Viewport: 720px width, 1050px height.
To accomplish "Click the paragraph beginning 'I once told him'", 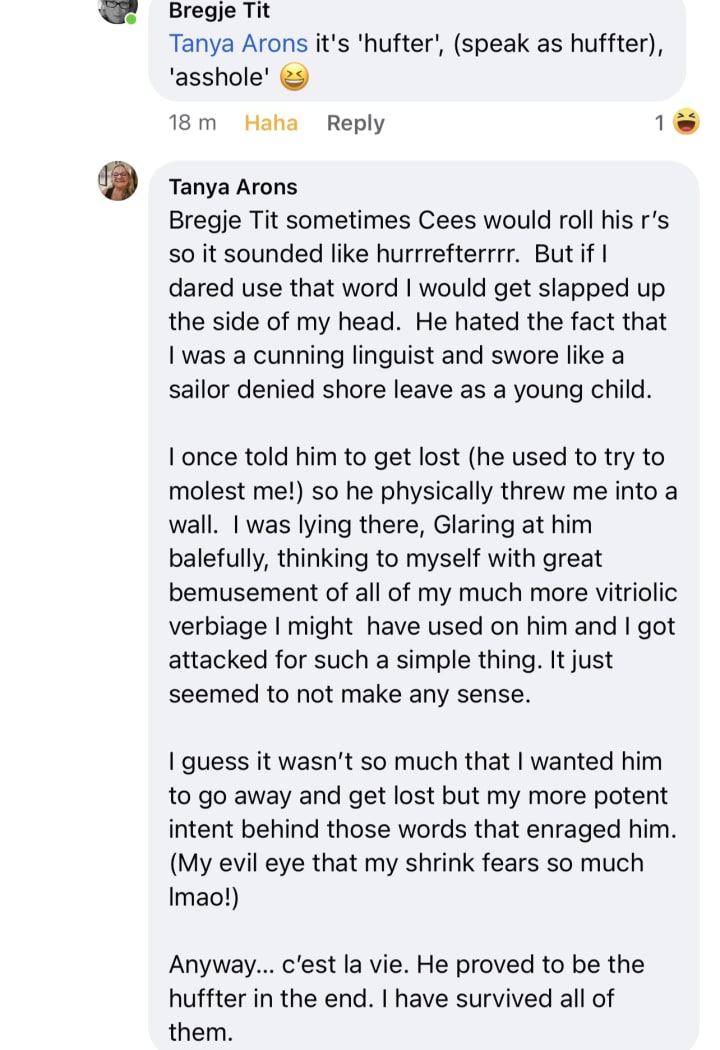I will [x=420, y=575].
